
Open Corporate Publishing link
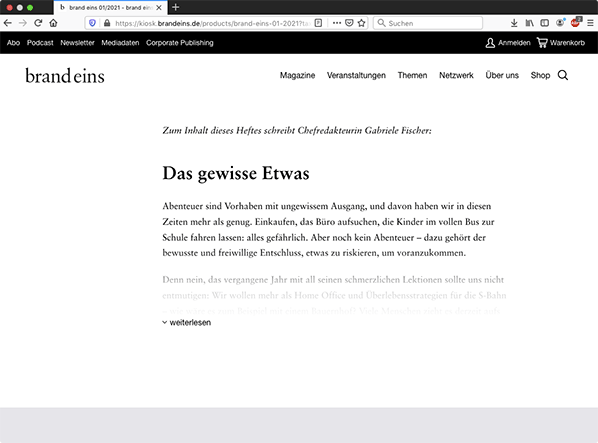click(x=180, y=43)
